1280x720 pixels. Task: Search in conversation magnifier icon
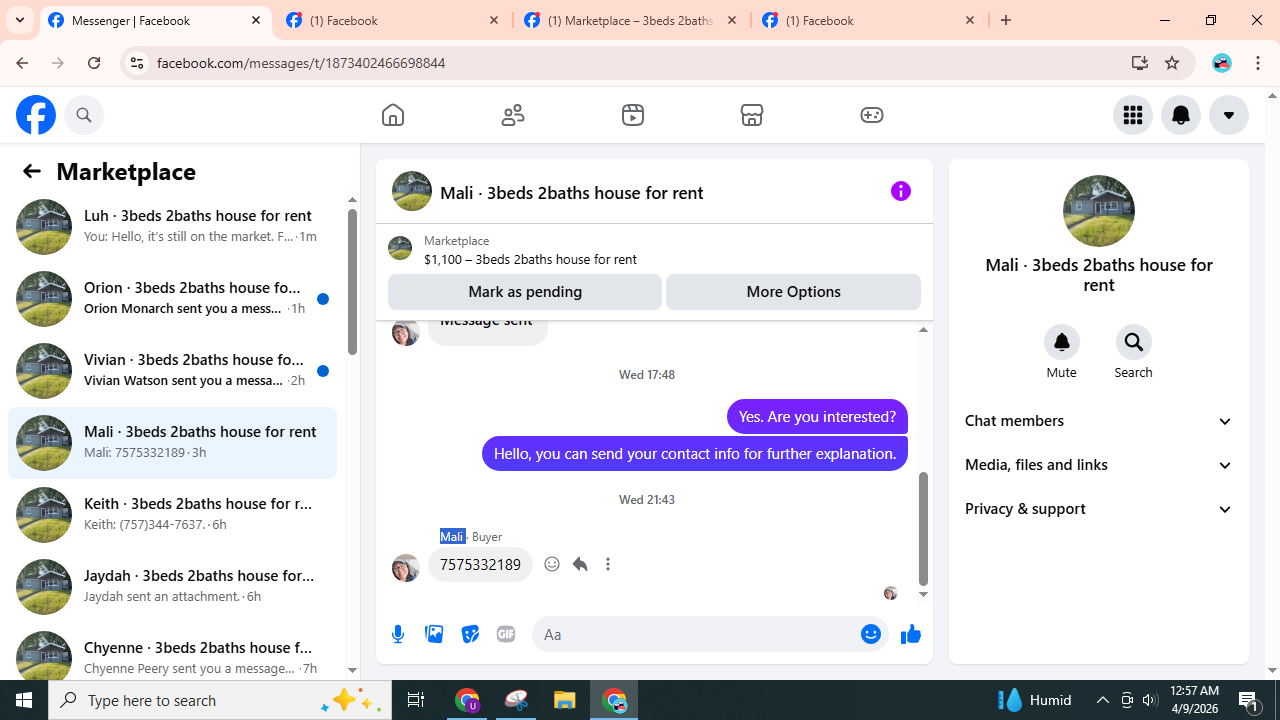pos(1134,342)
